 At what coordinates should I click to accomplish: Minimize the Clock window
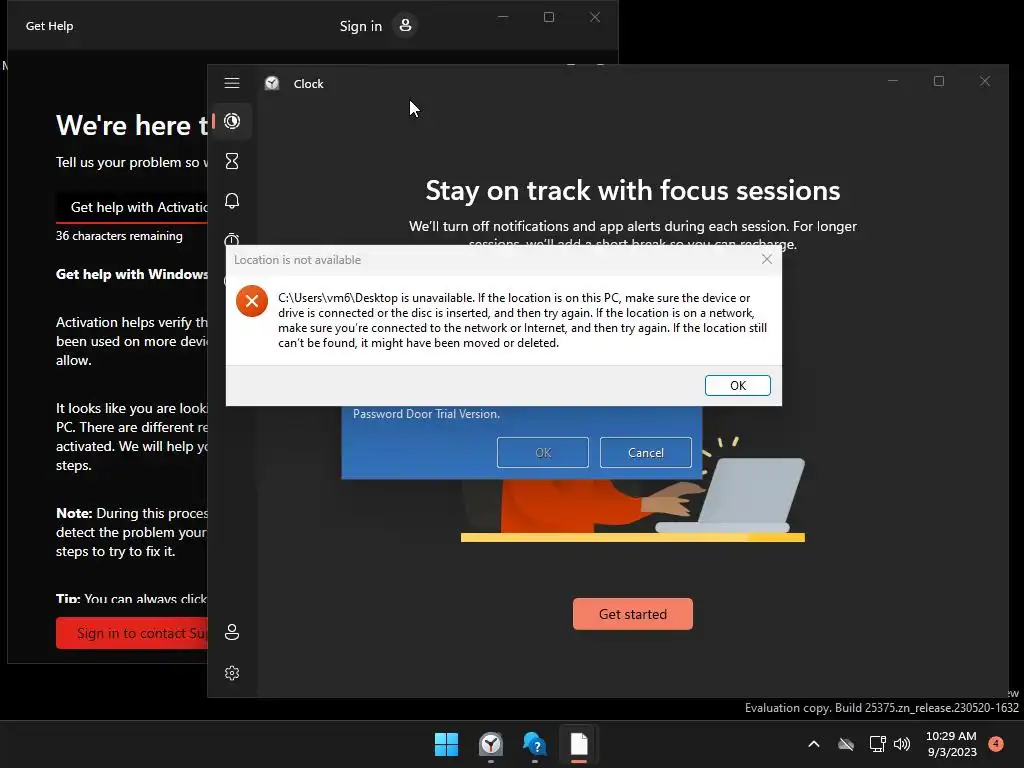893,81
